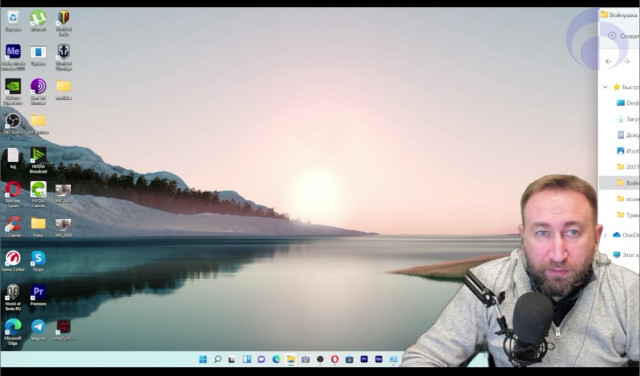This screenshot has height=376, width=640.
Task: Open the taskbar Search icon
Action: tap(218, 359)
